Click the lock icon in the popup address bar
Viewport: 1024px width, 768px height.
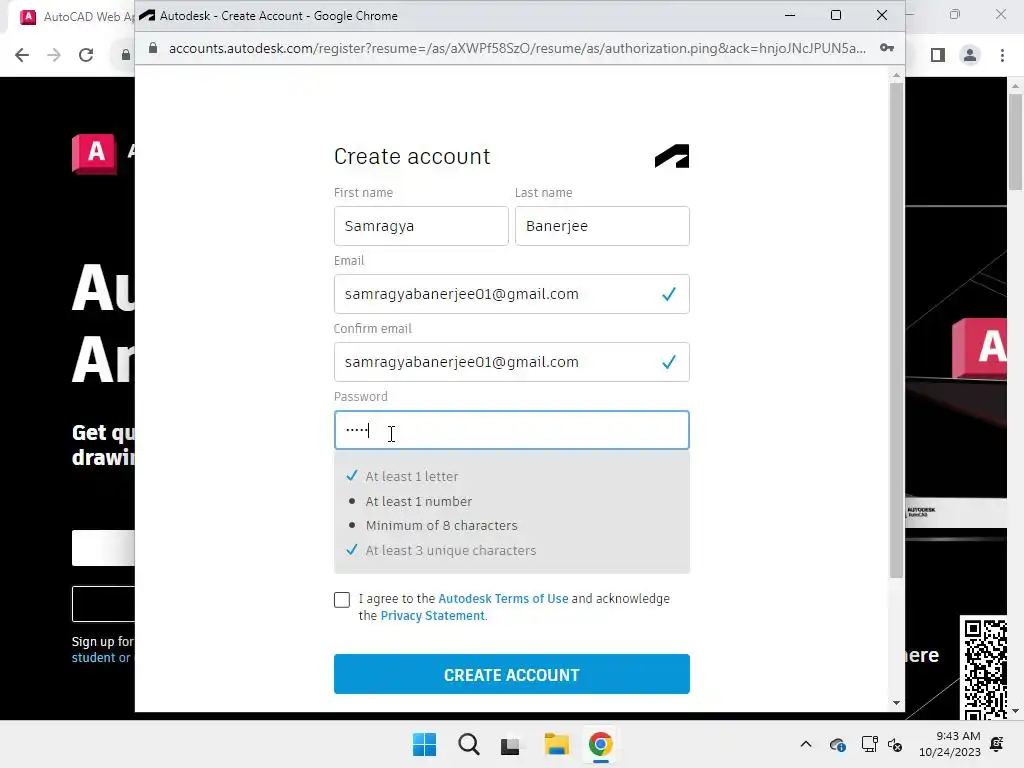pos(153,48)
